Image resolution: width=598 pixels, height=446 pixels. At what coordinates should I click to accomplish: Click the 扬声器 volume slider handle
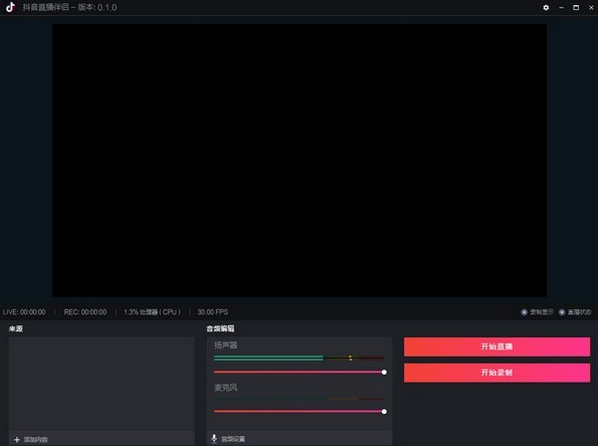(x=384, y=372)
